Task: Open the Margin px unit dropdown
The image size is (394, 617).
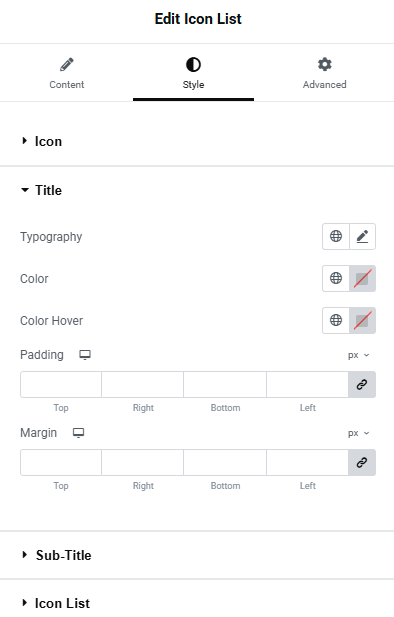Action: click(x=359, y=433)
